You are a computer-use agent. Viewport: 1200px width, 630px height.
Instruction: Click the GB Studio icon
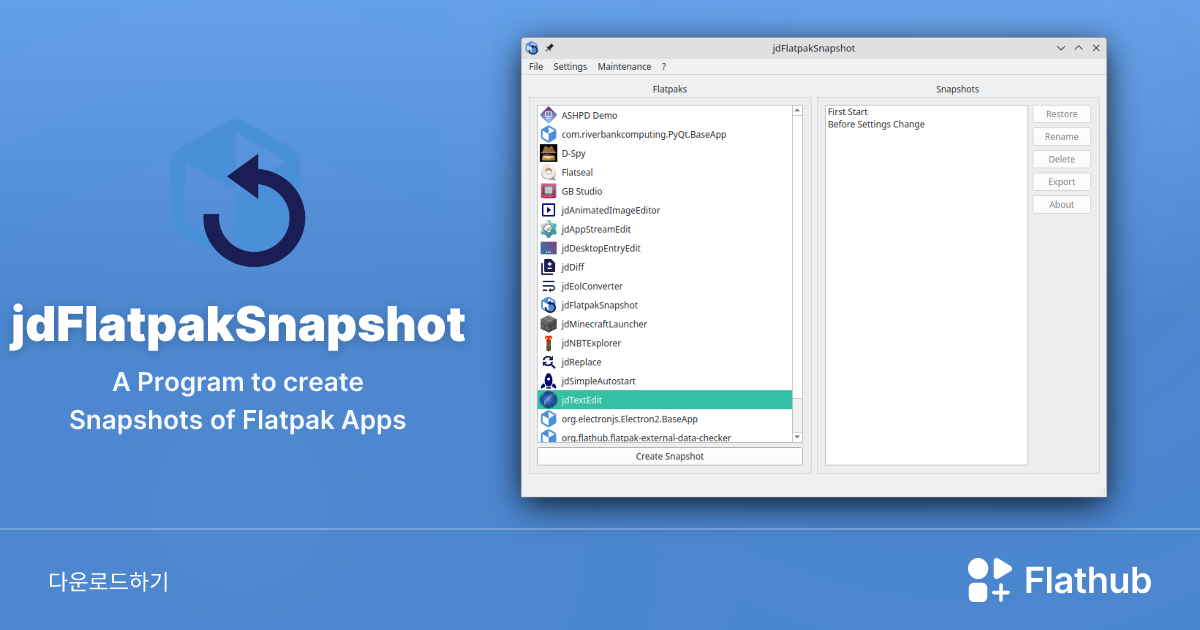coord(548,191)
